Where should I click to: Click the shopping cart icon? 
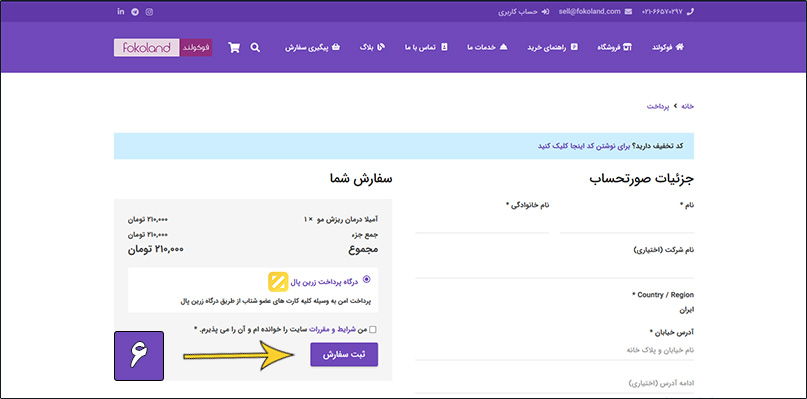tap(234, 48)
